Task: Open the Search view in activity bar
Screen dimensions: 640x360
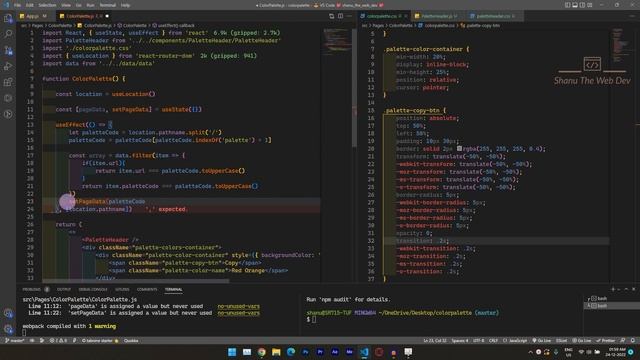Action: pos(8,34)
